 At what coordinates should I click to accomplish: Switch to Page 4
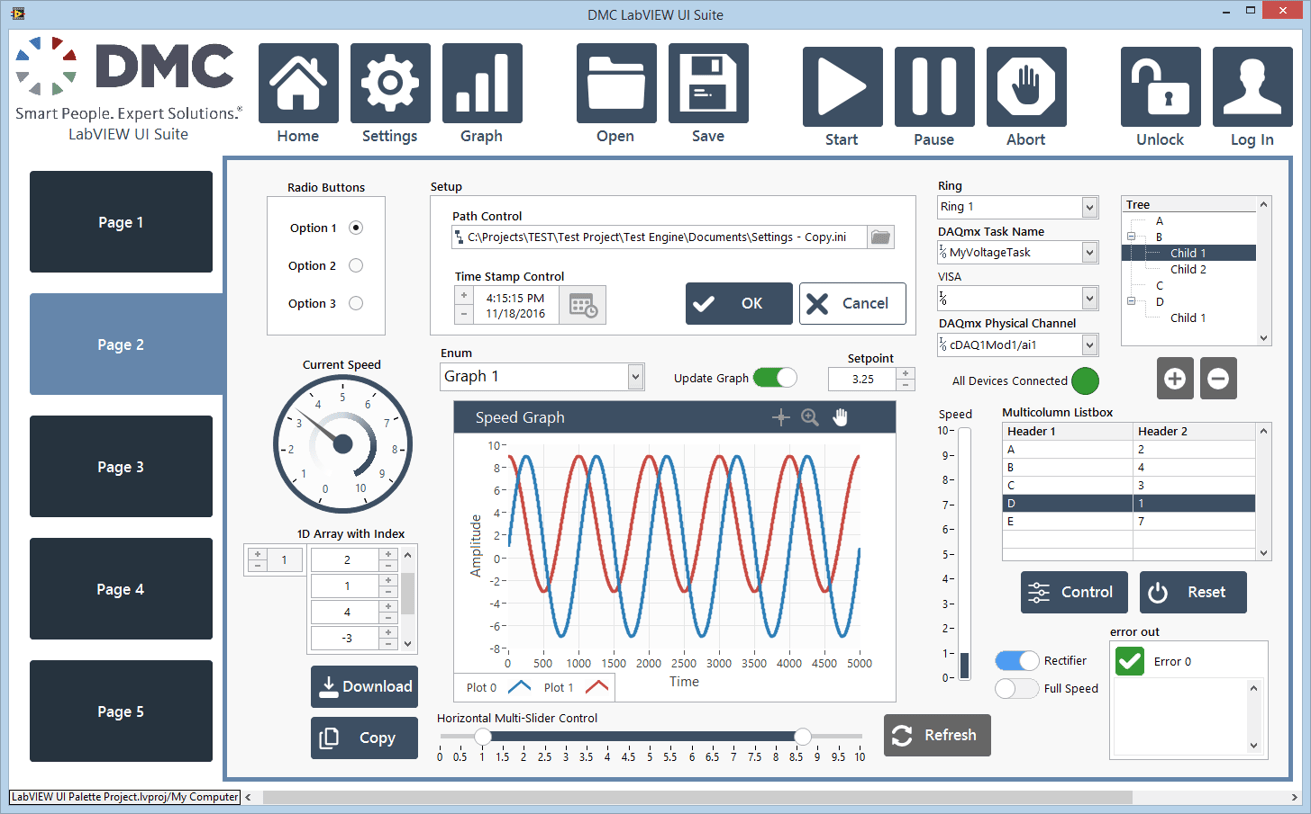(120, 589)
